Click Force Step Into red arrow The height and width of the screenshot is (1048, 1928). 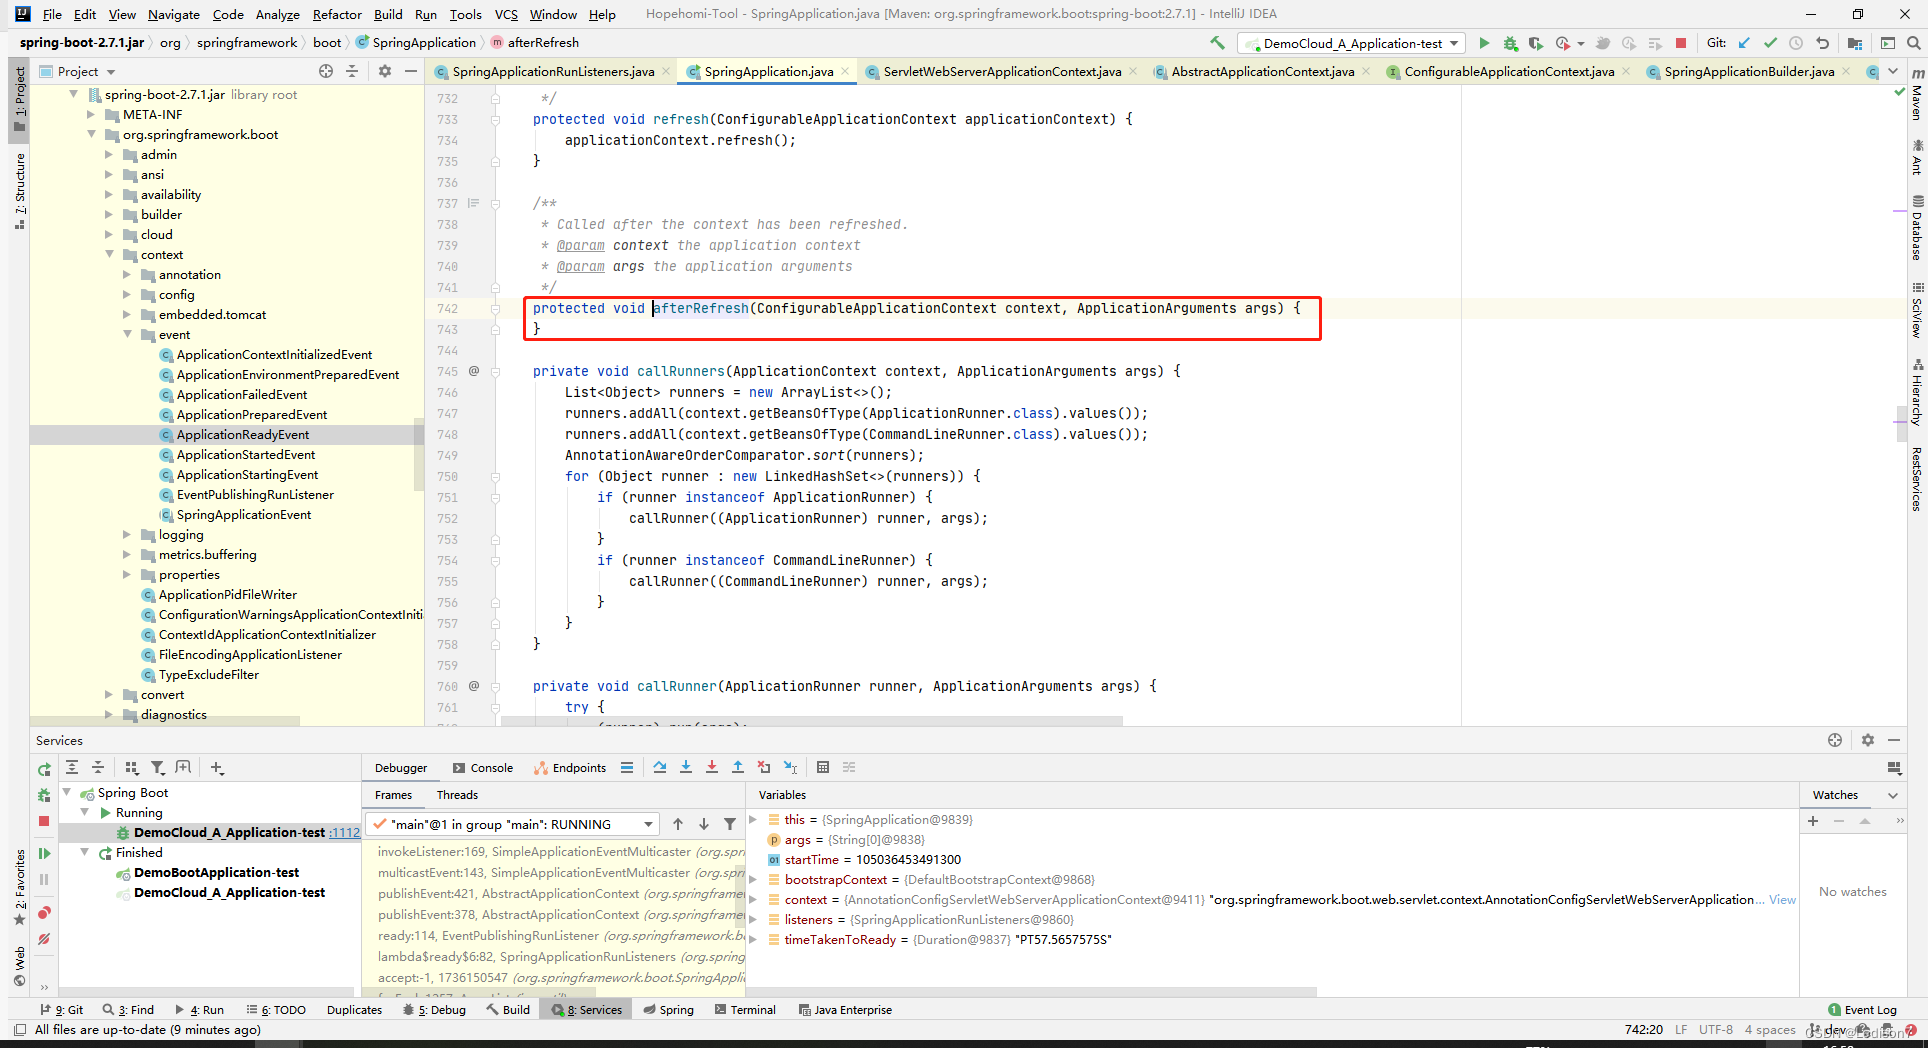pos(712,767)
